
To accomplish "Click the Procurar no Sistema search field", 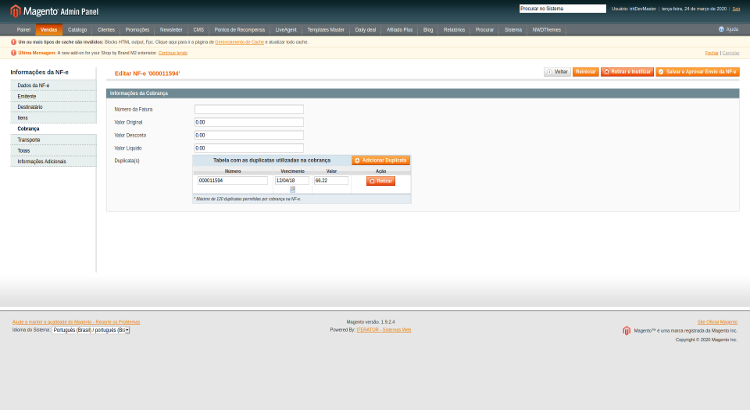I will click(x=562, y=9).
